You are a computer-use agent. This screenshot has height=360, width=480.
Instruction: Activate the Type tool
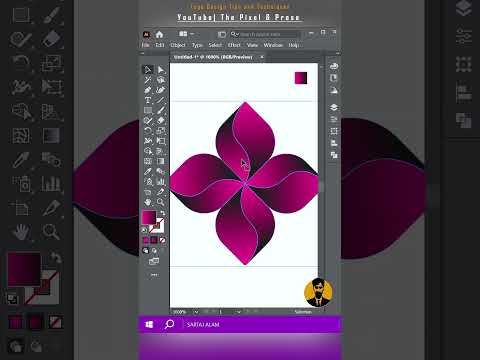tap(148, 100)
